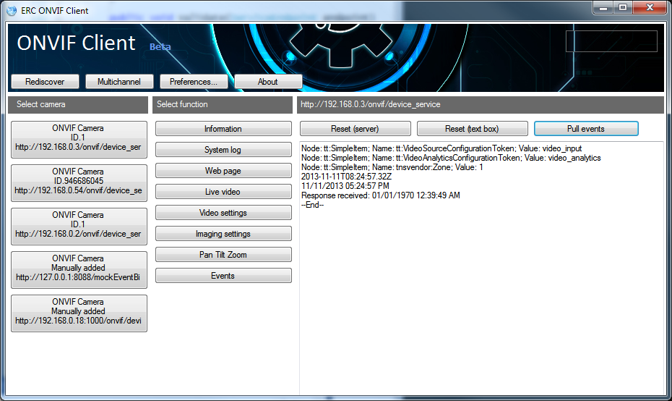The width and height of the screenshot is (672, 401).
Task: Click the line with Value: video_analytics
Action: click(451, 158)
